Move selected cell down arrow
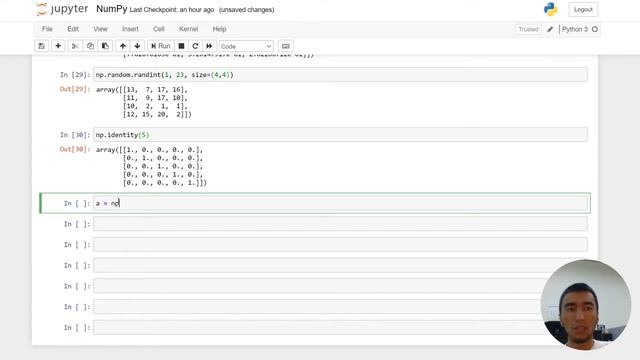 click(x=138, y=46)
